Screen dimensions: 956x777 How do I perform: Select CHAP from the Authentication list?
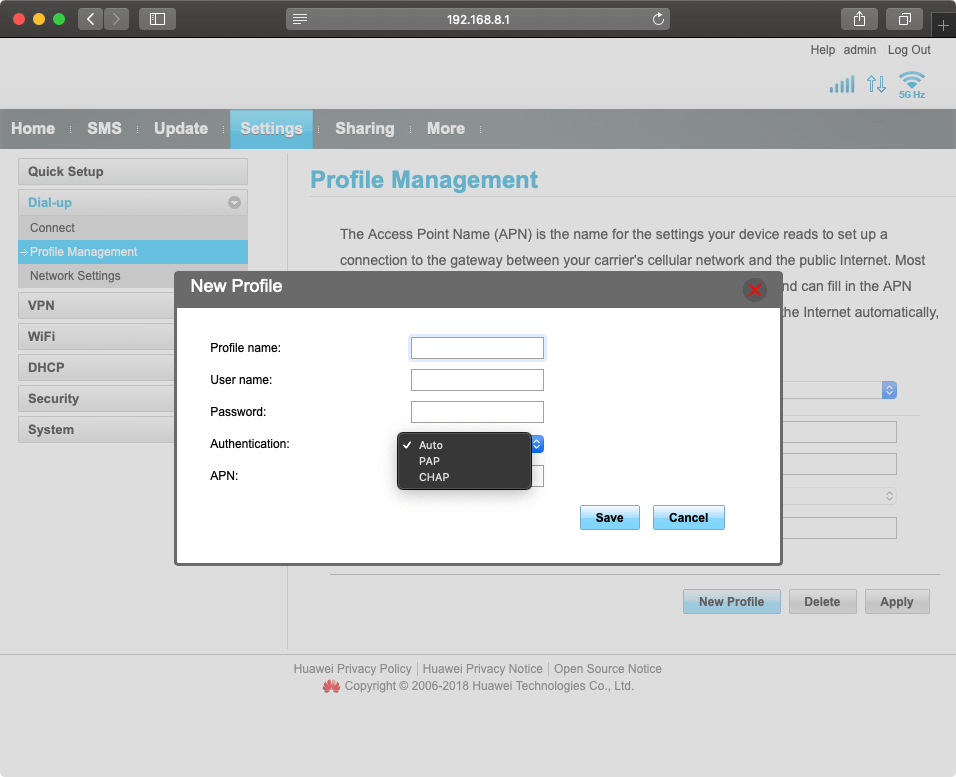coord(433,477)
